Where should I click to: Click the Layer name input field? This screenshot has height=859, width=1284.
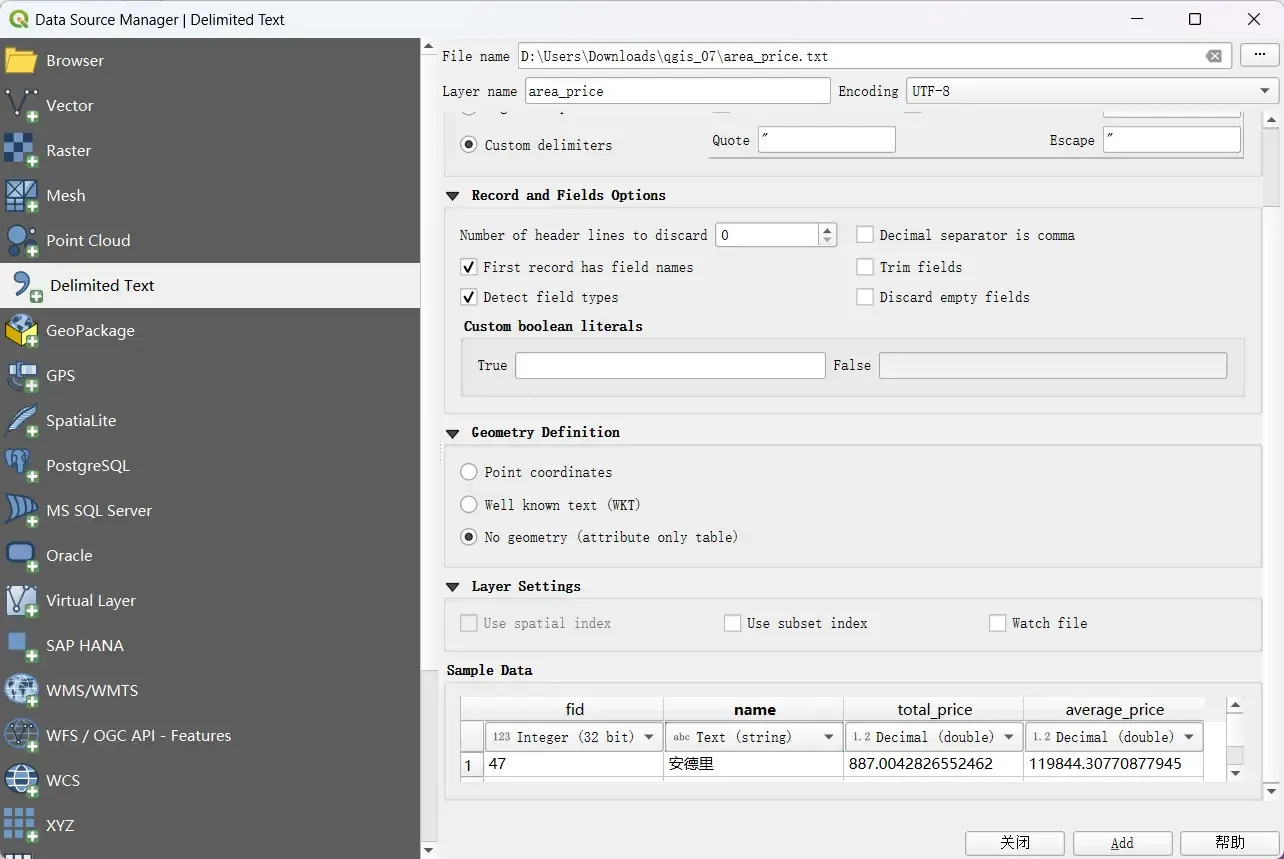coord(677,91)
